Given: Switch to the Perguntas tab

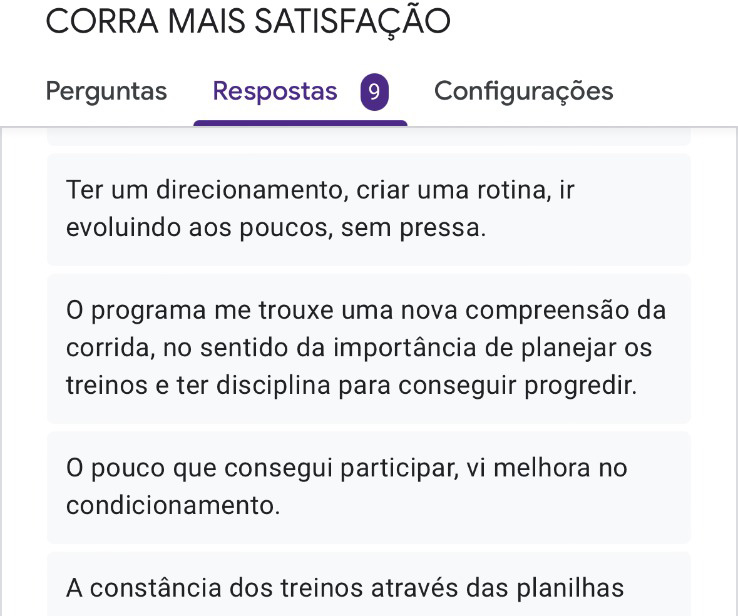Looking at the screenshot, I should coord(106,92).
